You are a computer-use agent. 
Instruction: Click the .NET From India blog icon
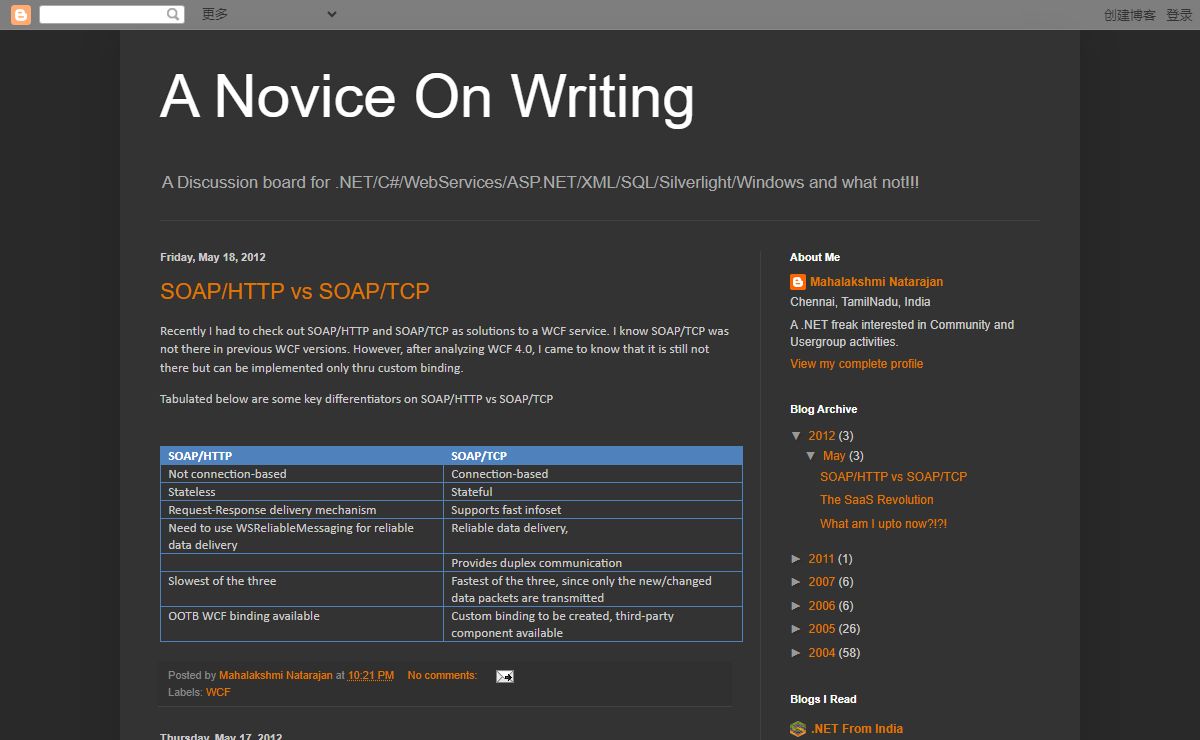798,729
